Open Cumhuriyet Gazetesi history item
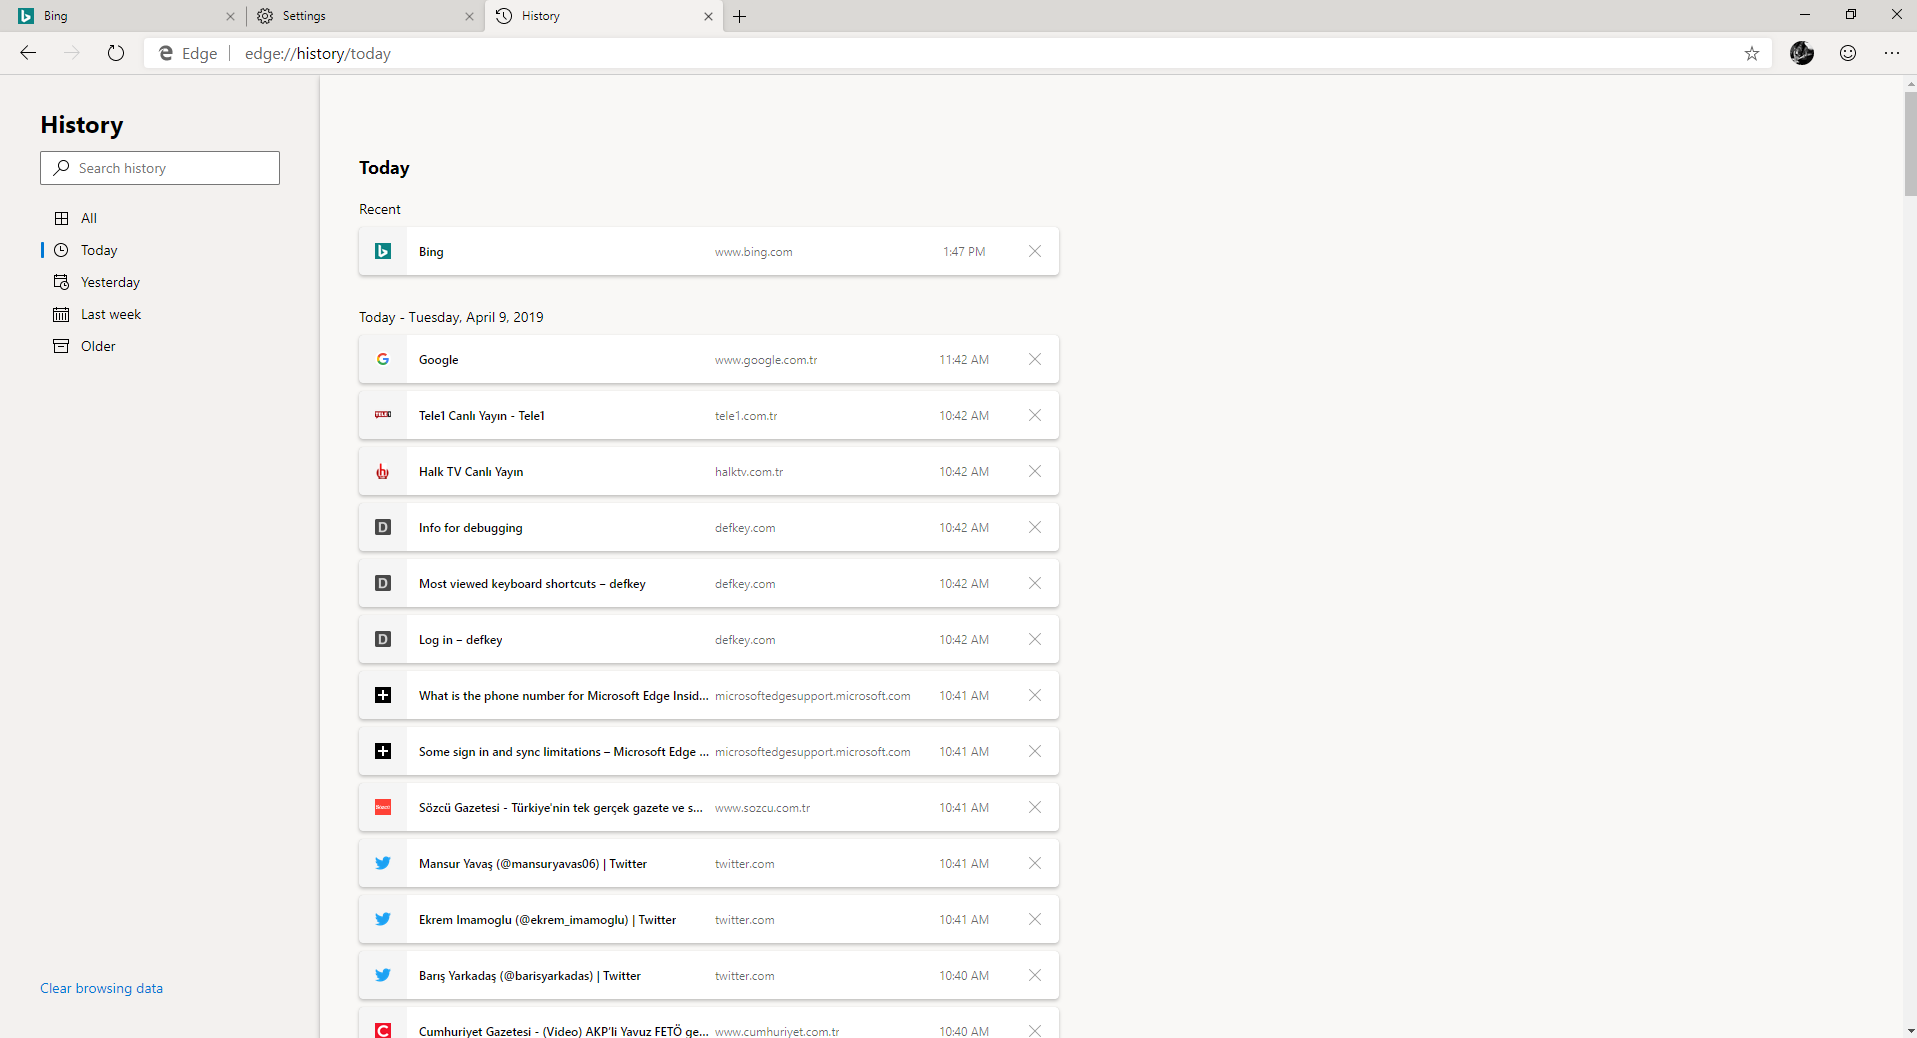 (x=564, y=1031)
